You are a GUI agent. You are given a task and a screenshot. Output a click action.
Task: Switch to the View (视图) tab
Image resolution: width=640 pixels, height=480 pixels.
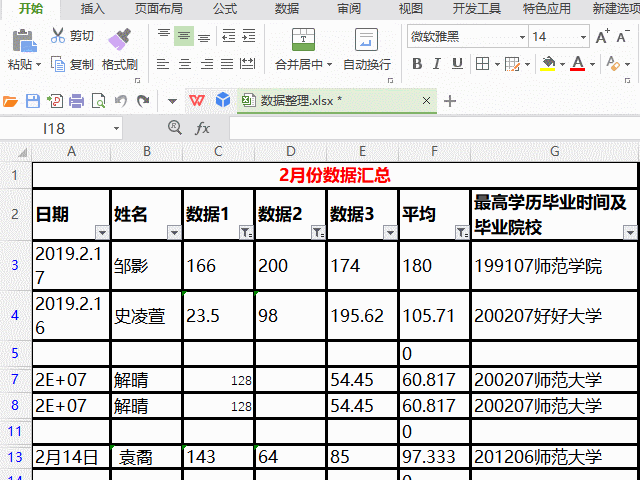pos(411,9)
